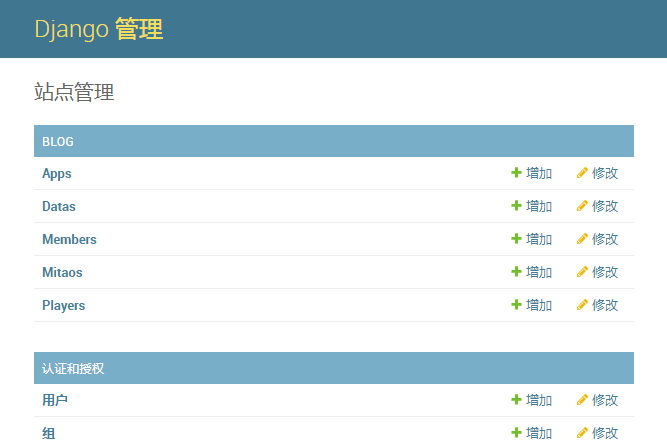The height and width of the screenshot is (444, 667).
Task: Click the green plus icon in the 用户 row
Action: click(516, 400)
